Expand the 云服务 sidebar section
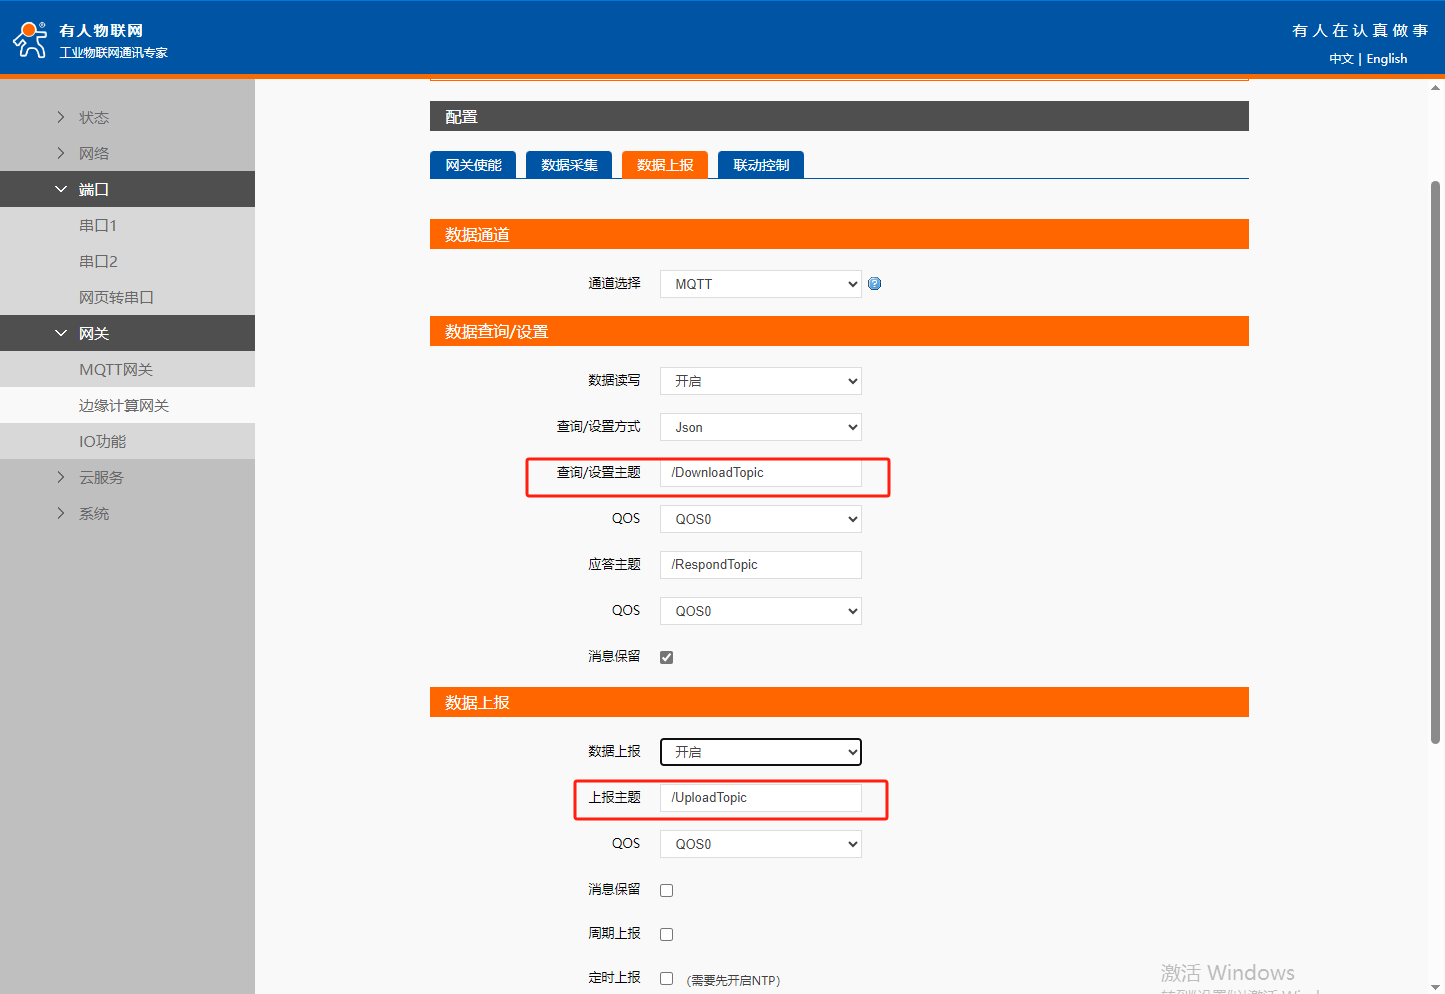 tap(101, 478)
